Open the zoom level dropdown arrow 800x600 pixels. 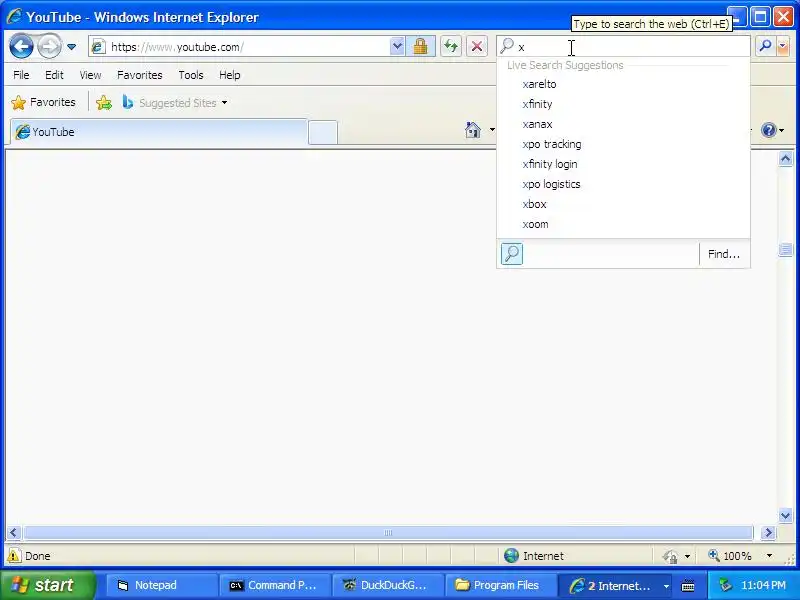(x=769, y=556)
